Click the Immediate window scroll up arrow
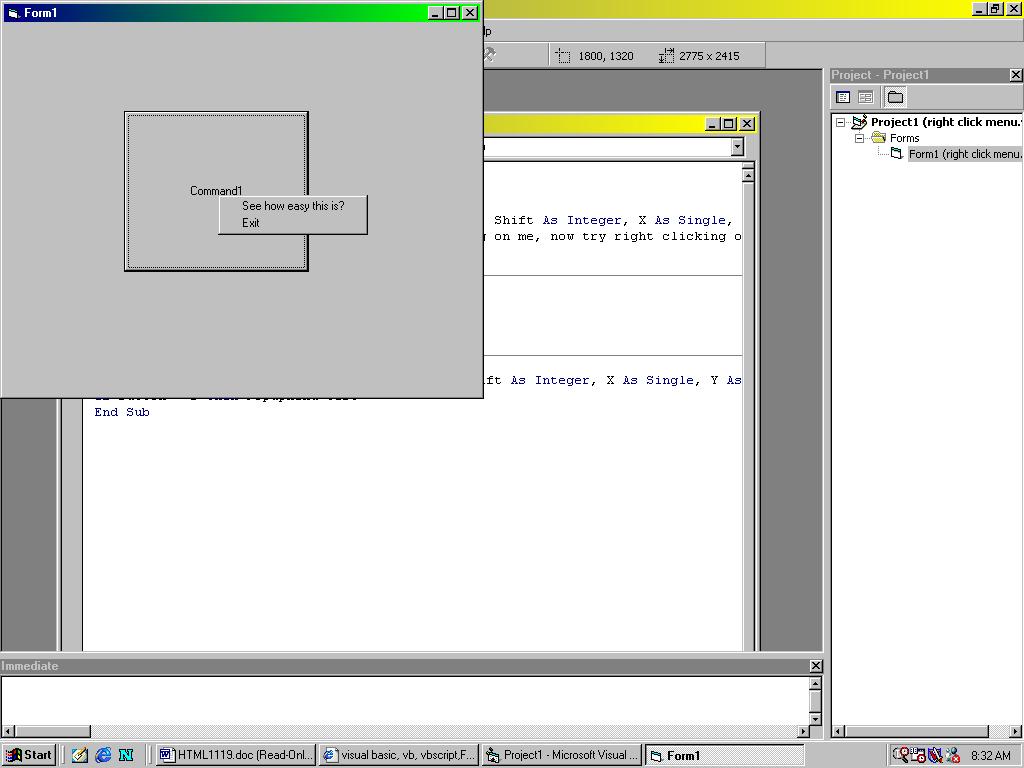Viewport: 1024px width, 768px height. coord(815,683)
